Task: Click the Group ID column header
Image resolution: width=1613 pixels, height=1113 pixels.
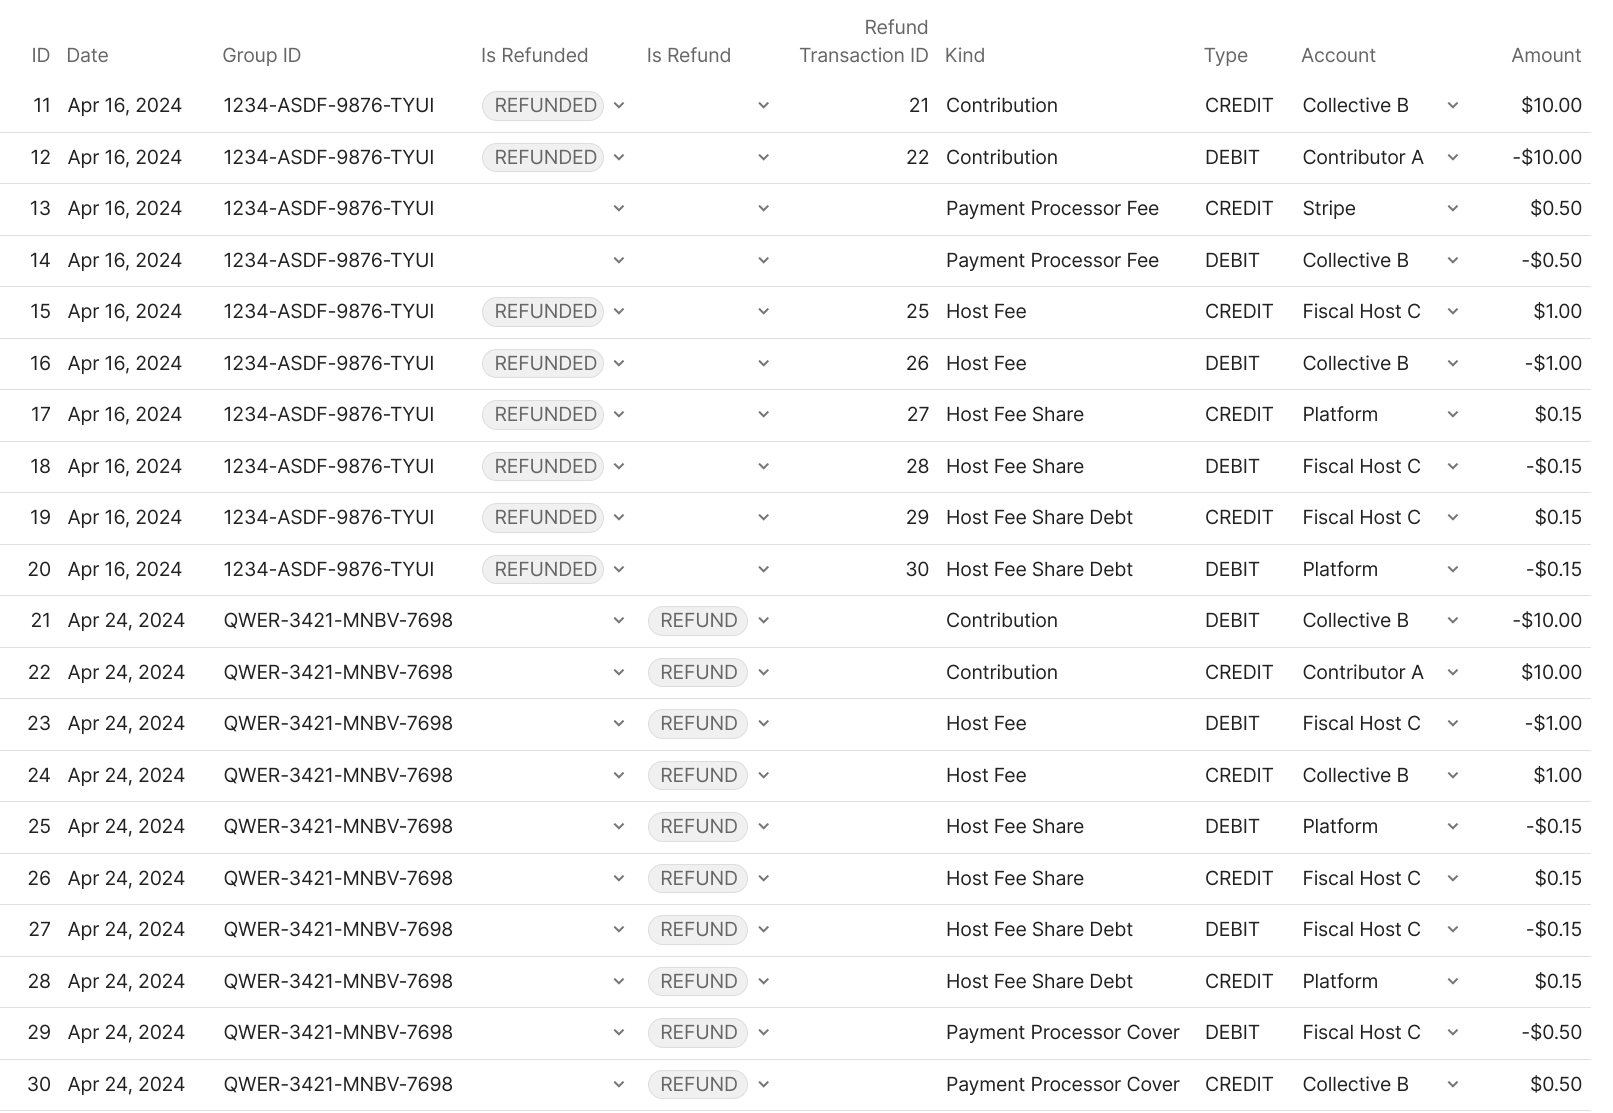Action: pos(261,56)
